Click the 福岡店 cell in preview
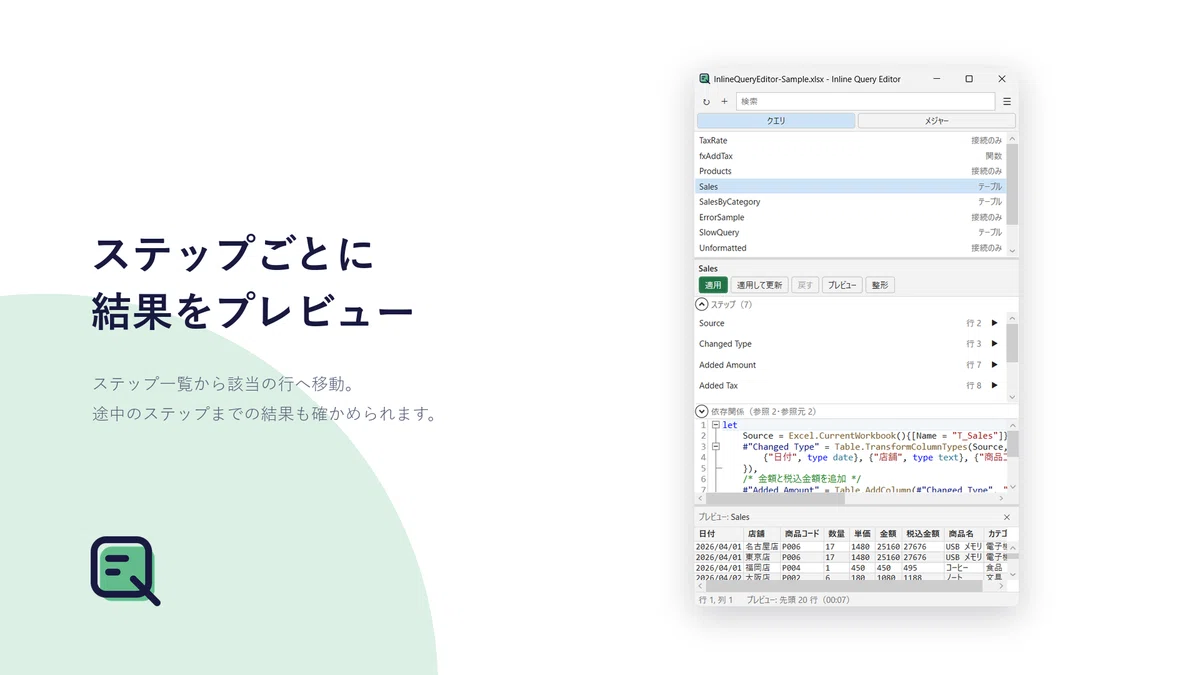The width and height of the screenshot is (1200, 675). (762, 567)
